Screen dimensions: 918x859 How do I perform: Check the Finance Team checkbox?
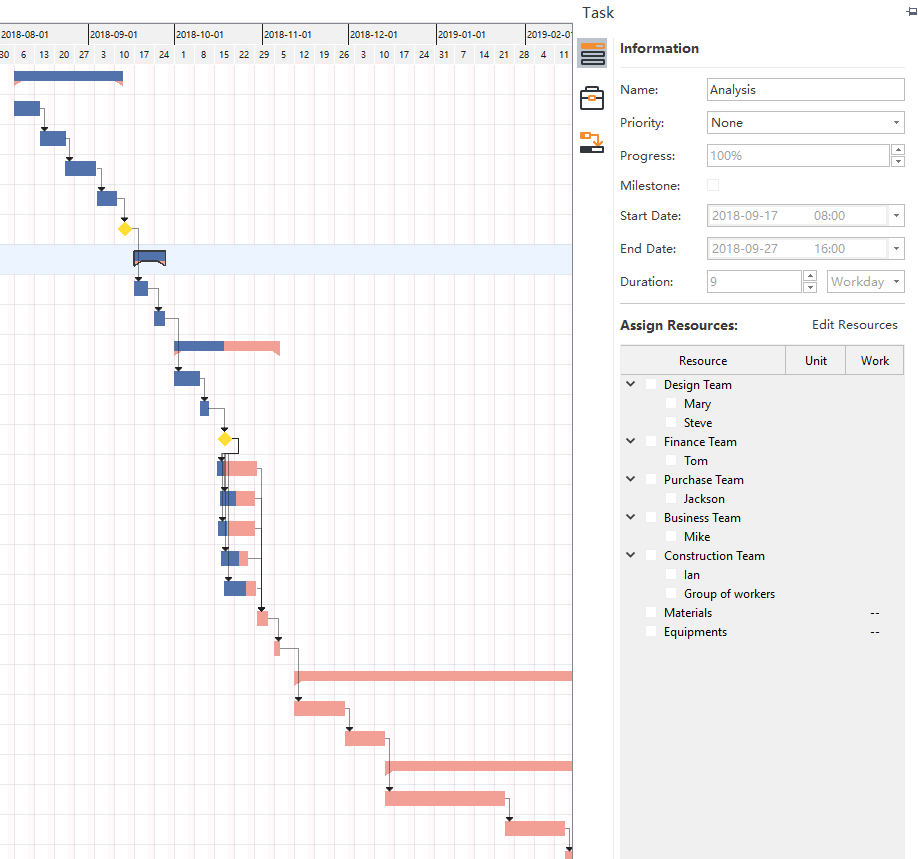click(651, 442)
